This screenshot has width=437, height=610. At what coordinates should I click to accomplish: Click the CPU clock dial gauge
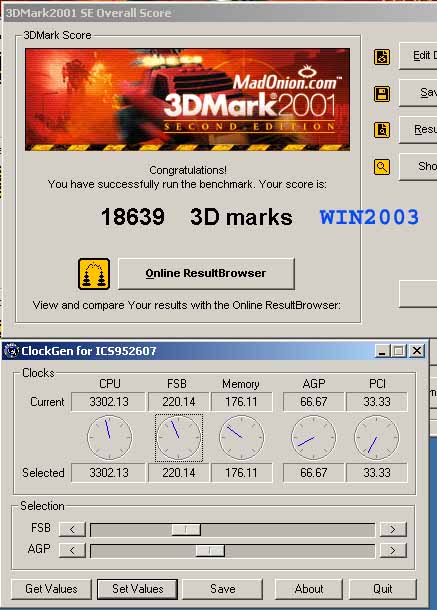point(109,438)
